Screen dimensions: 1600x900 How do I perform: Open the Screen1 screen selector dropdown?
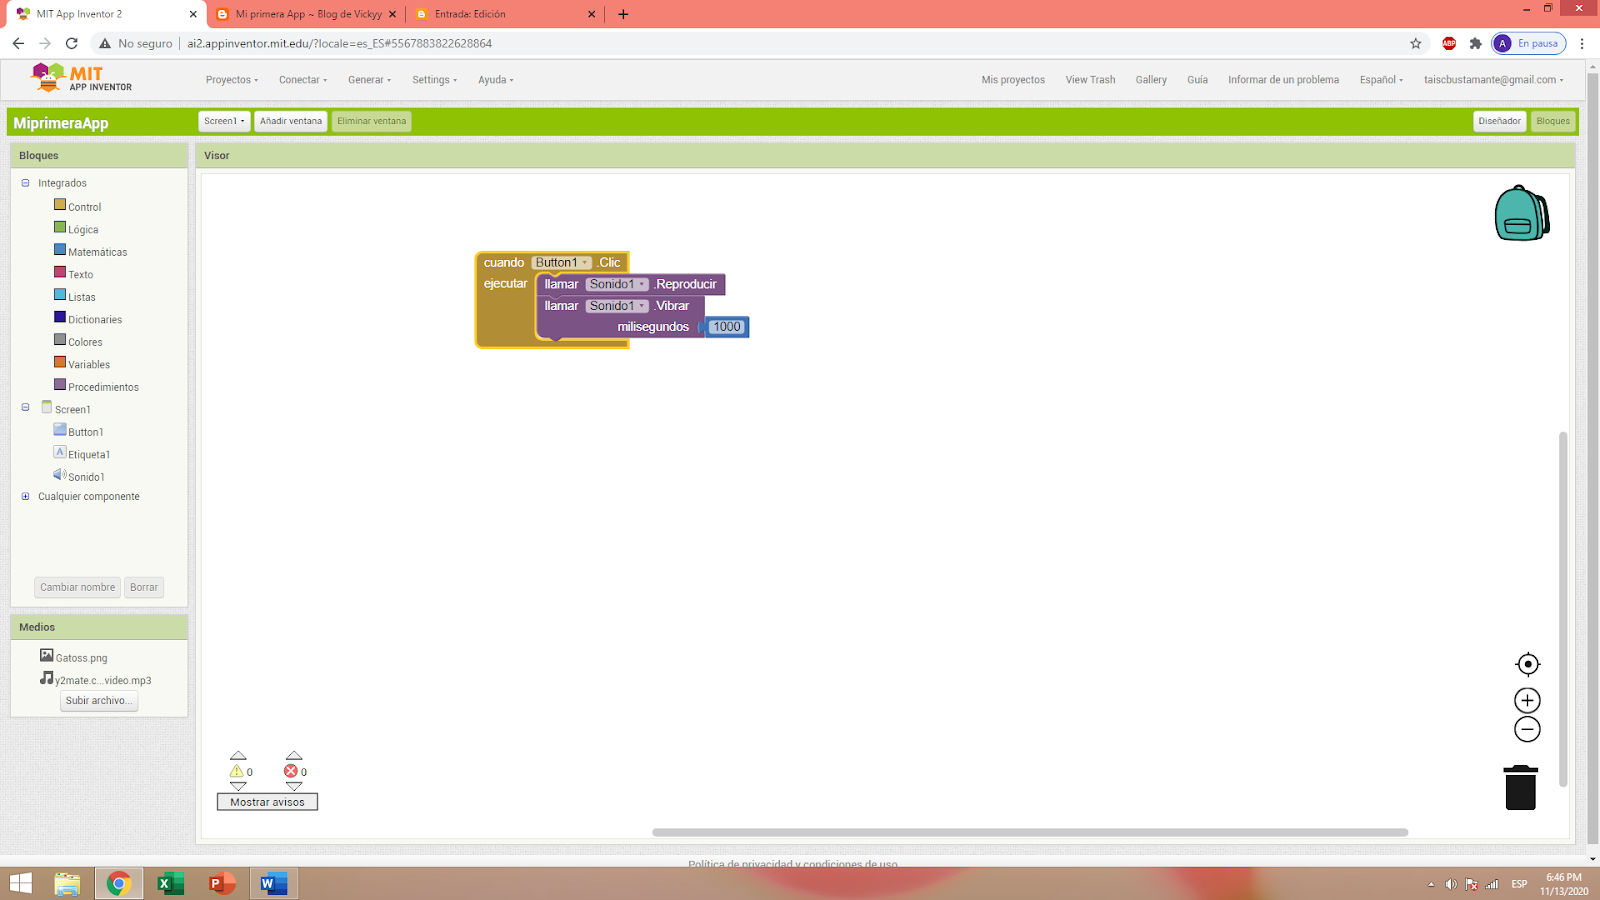pyautogui.click(x=224, y=121)
